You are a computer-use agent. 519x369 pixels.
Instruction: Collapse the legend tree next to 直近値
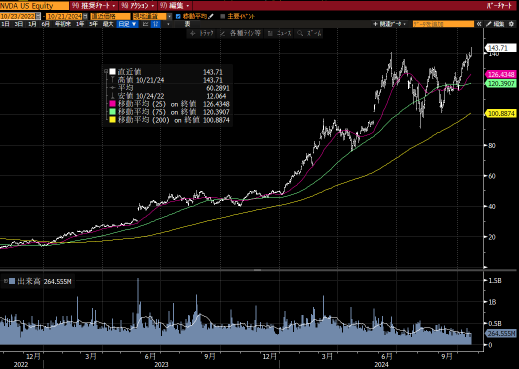[106, 71]
